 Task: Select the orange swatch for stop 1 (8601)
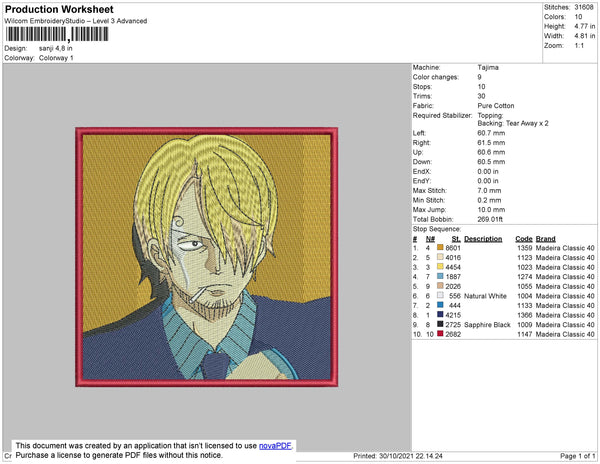(x=440, y=248)
